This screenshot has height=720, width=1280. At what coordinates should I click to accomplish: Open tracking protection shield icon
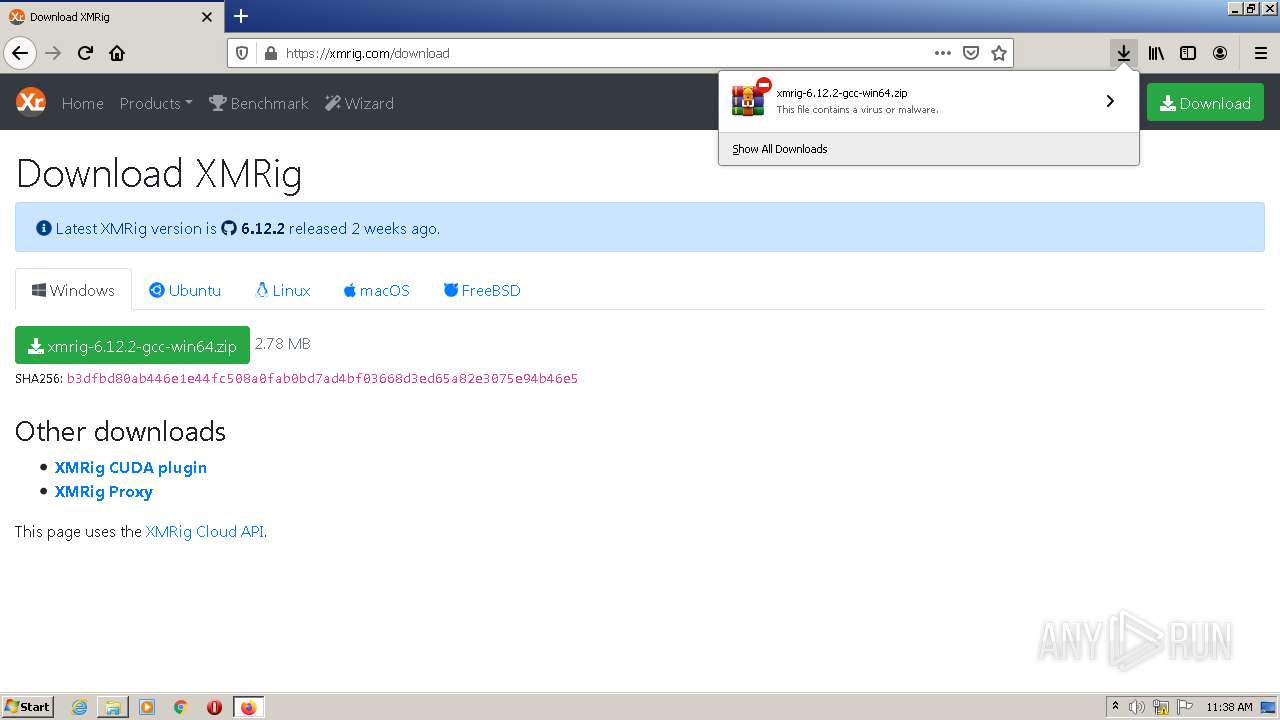click(x=241, y=53)
